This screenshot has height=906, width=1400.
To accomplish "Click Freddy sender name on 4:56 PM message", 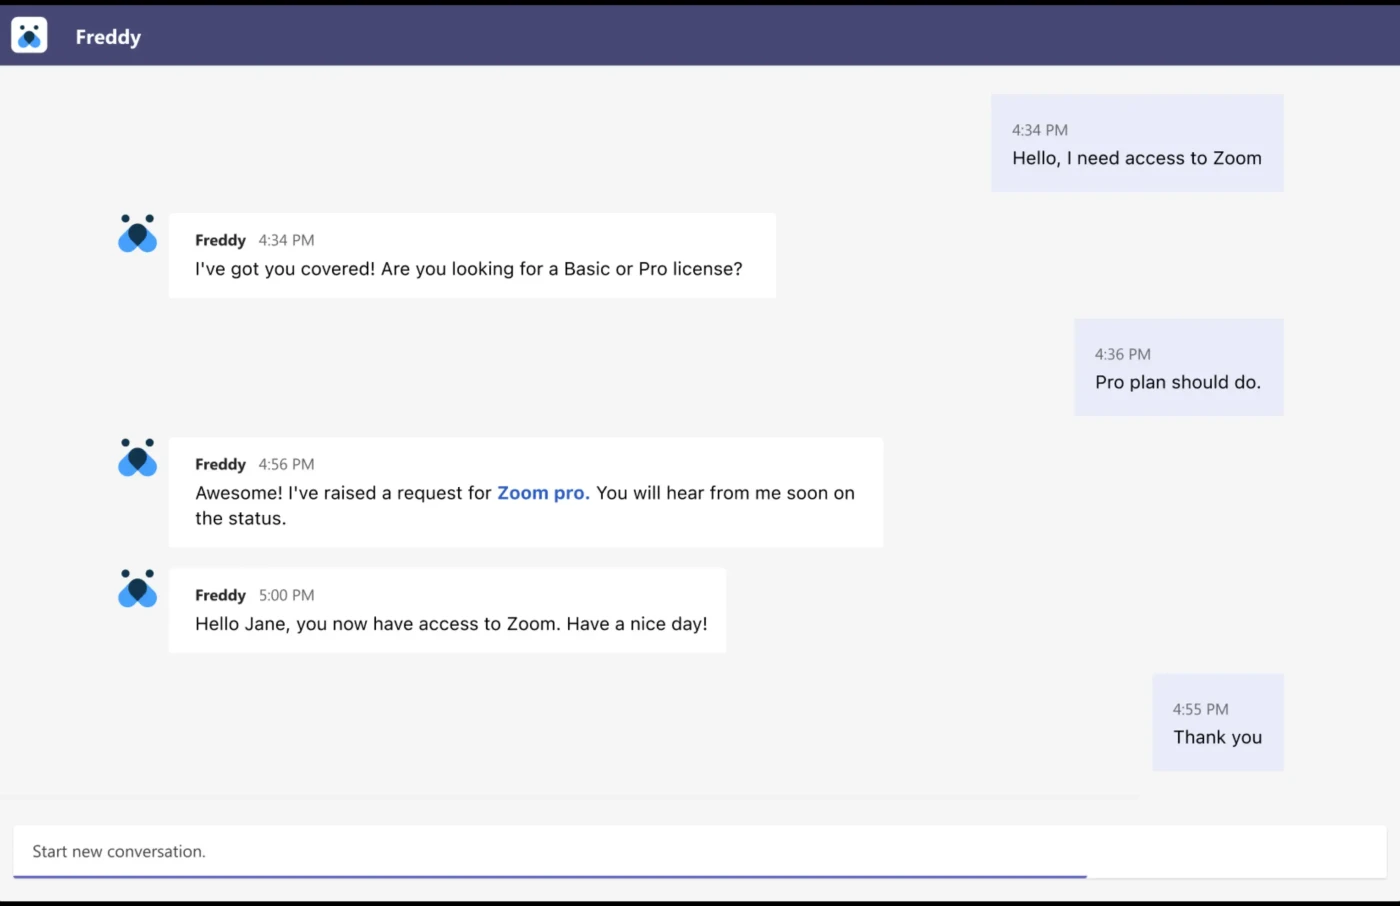I will click(x=220, y=464).
